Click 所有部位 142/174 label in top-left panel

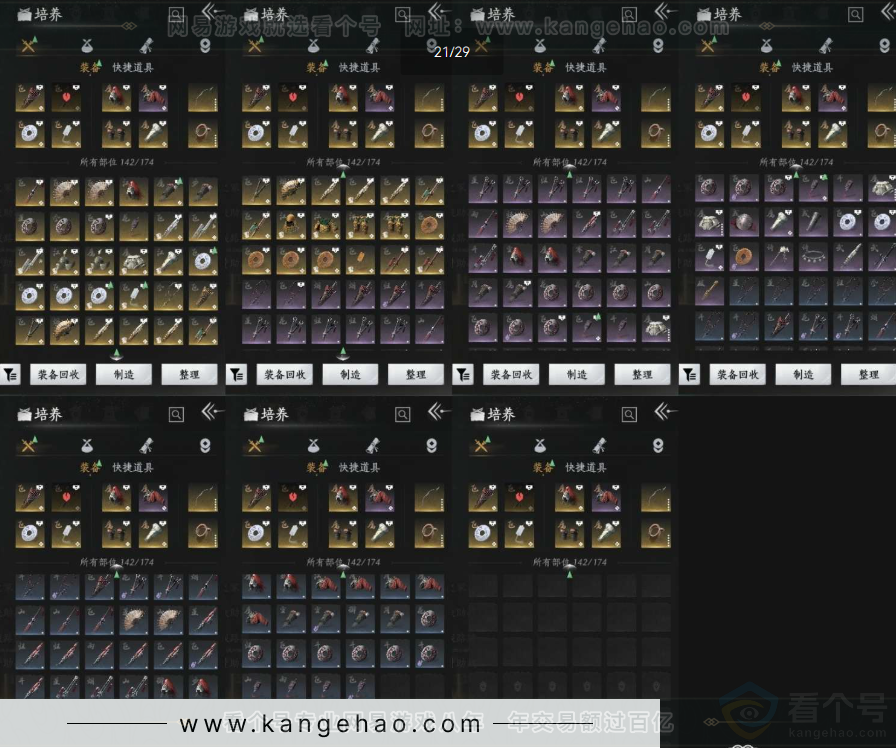point(117,162)
